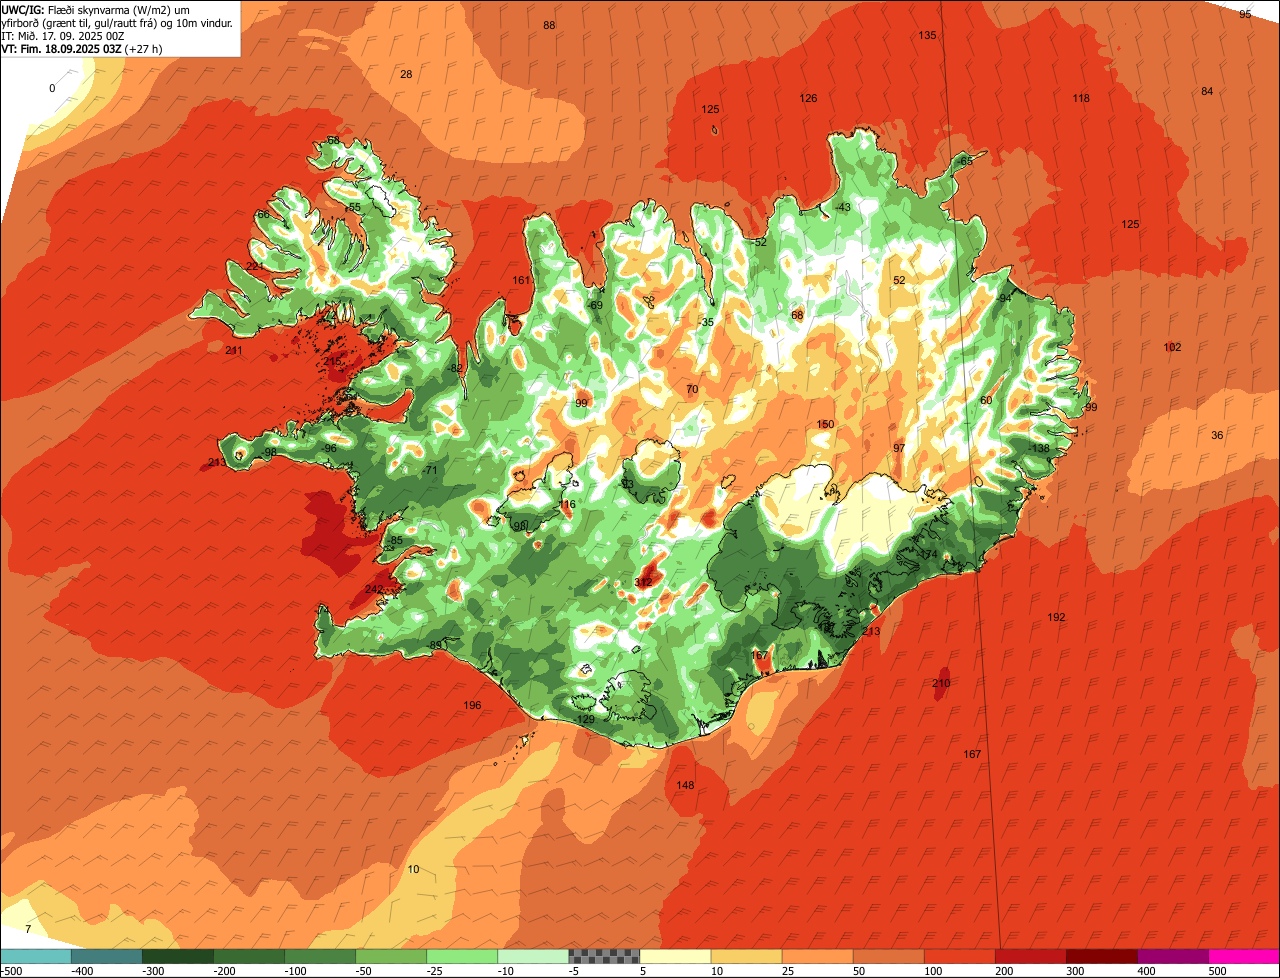
Task: Click the valid time 'VT: Fim. 18.09.2025 03Z (+27 h)'
Action: pos(82,48)
